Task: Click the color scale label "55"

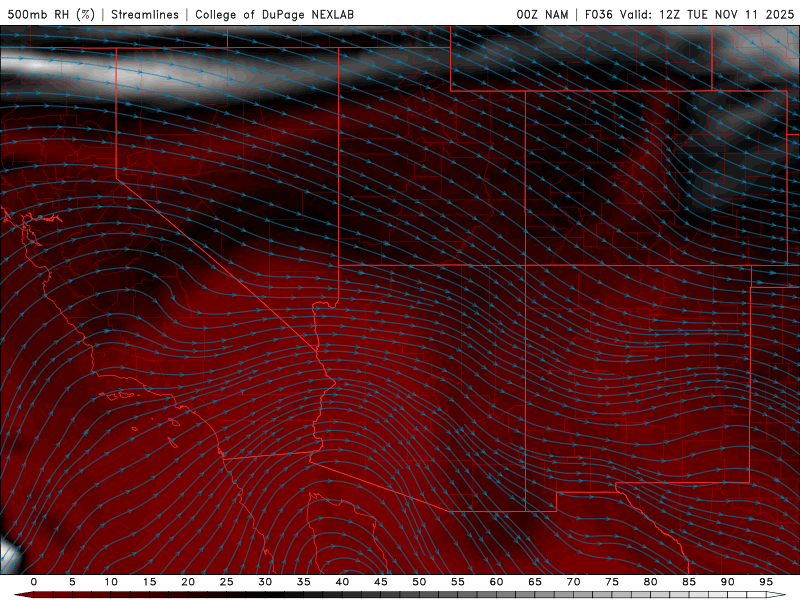Action: pyautogui.click(x=458, y=582)
